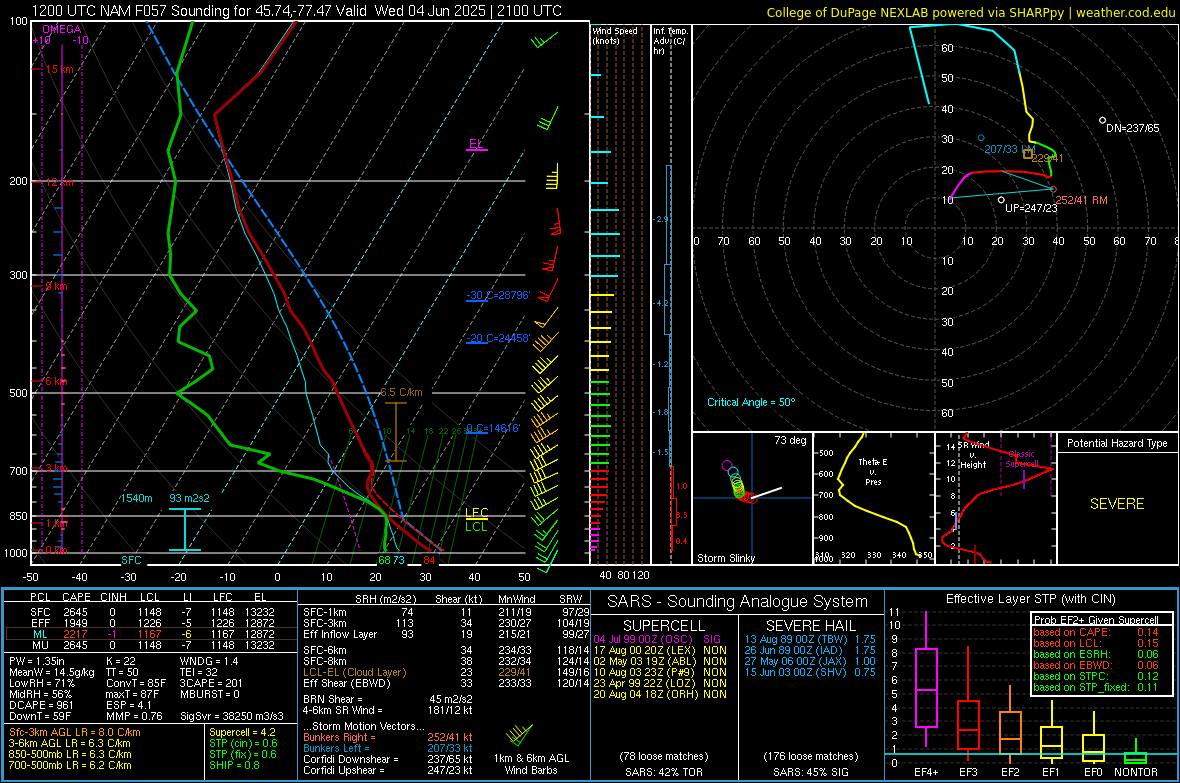Click the UP=247/23 hodograph label

[1031, 208]
